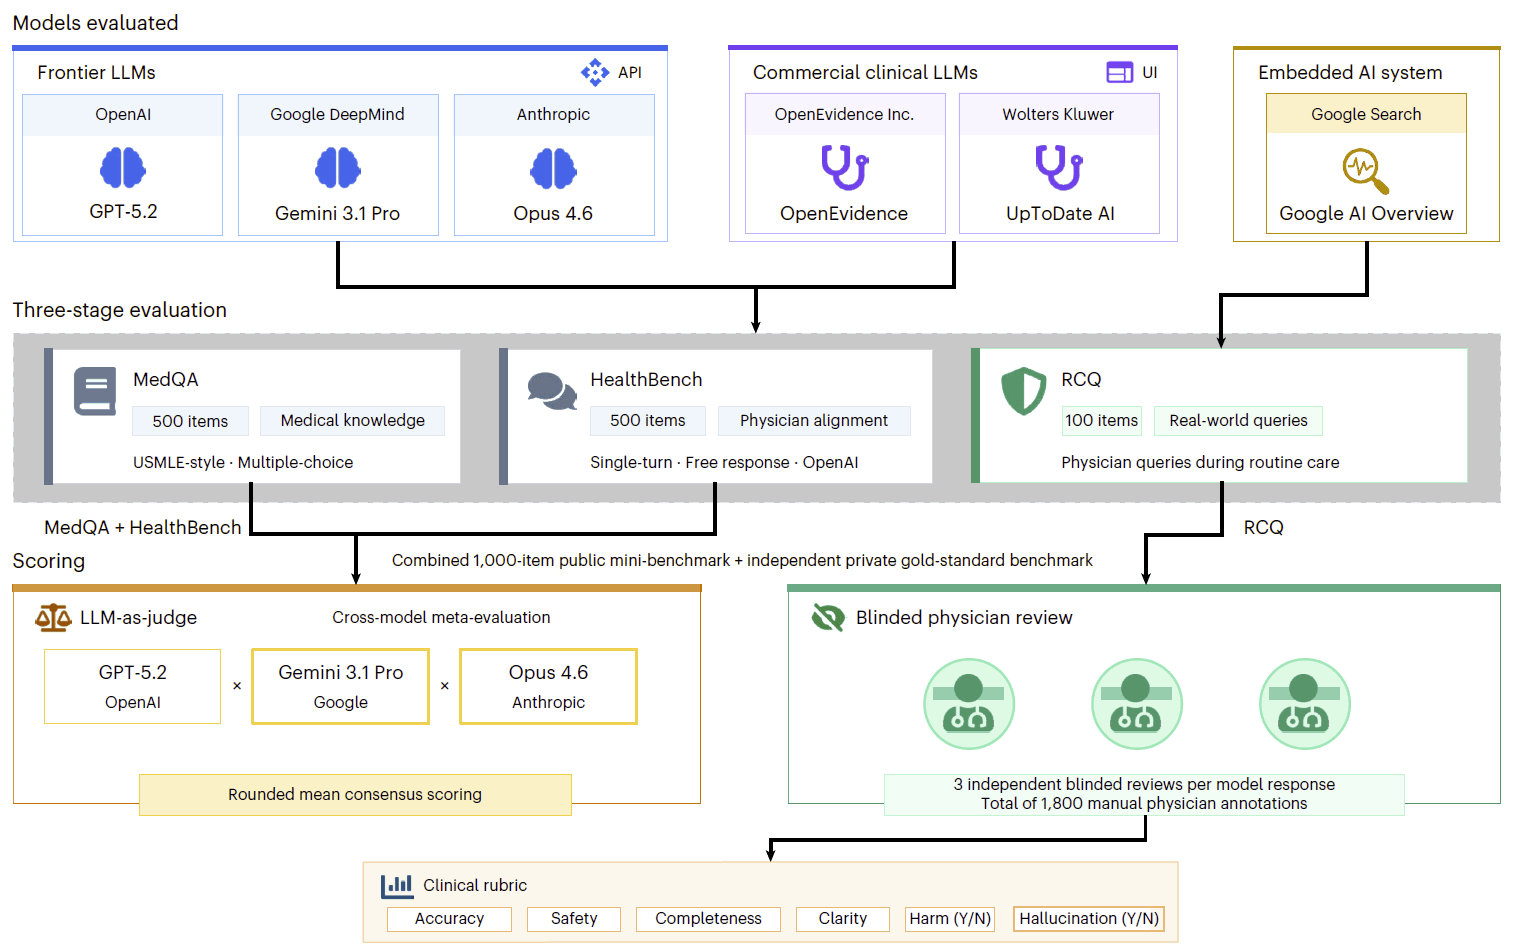Viewport: 1519px width, 952px height.
Task: Click the Gemini 3.1 Pro label under Google DeepMind
Action: click(338, 214)
